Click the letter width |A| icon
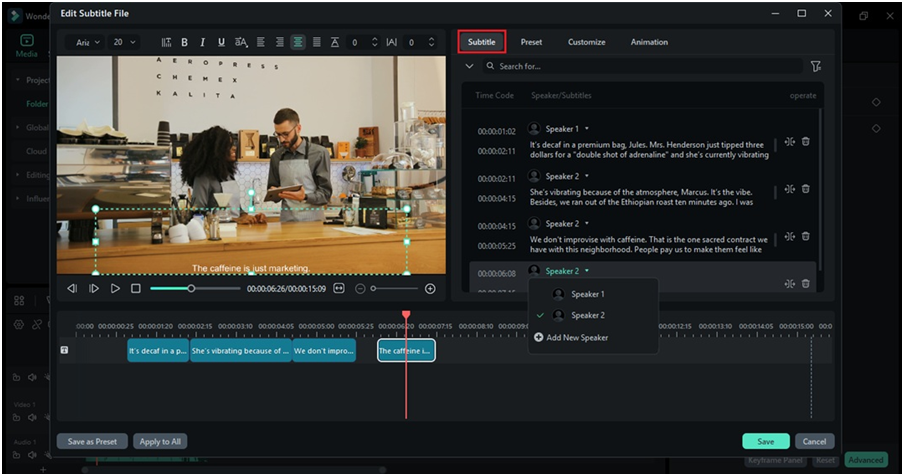 391,42
